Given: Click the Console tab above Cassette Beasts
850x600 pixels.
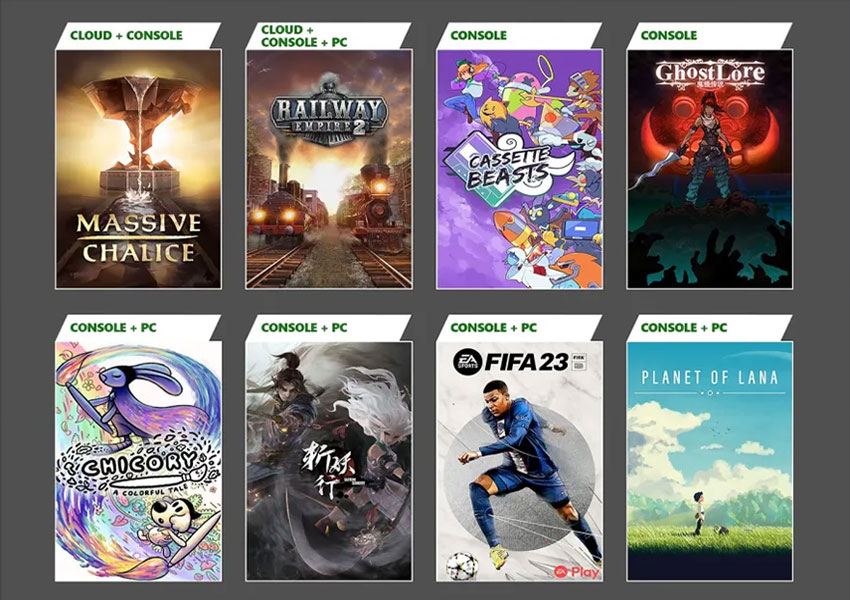Looking at the screenshot, I should [x=479, y=35].
